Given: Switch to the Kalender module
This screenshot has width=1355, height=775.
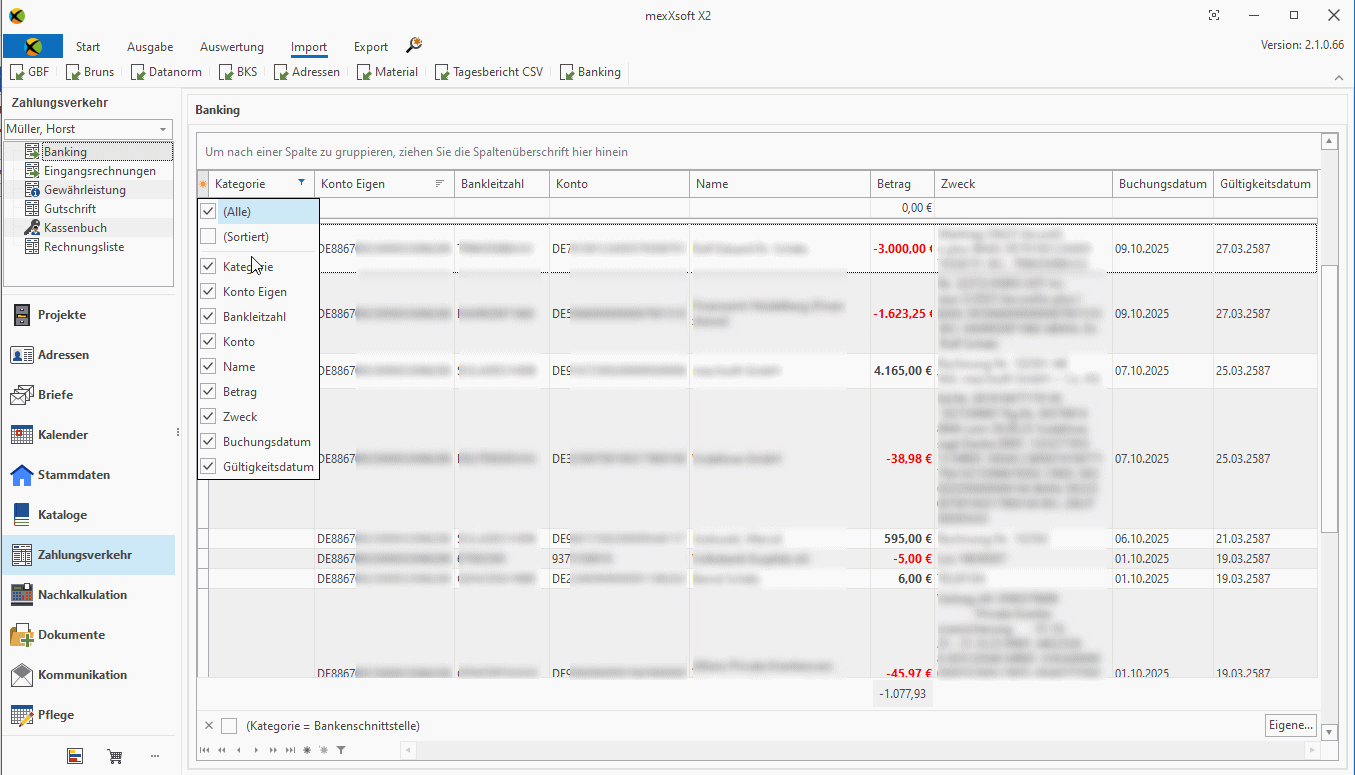Looking at the screenshot, I should [88, 435].
